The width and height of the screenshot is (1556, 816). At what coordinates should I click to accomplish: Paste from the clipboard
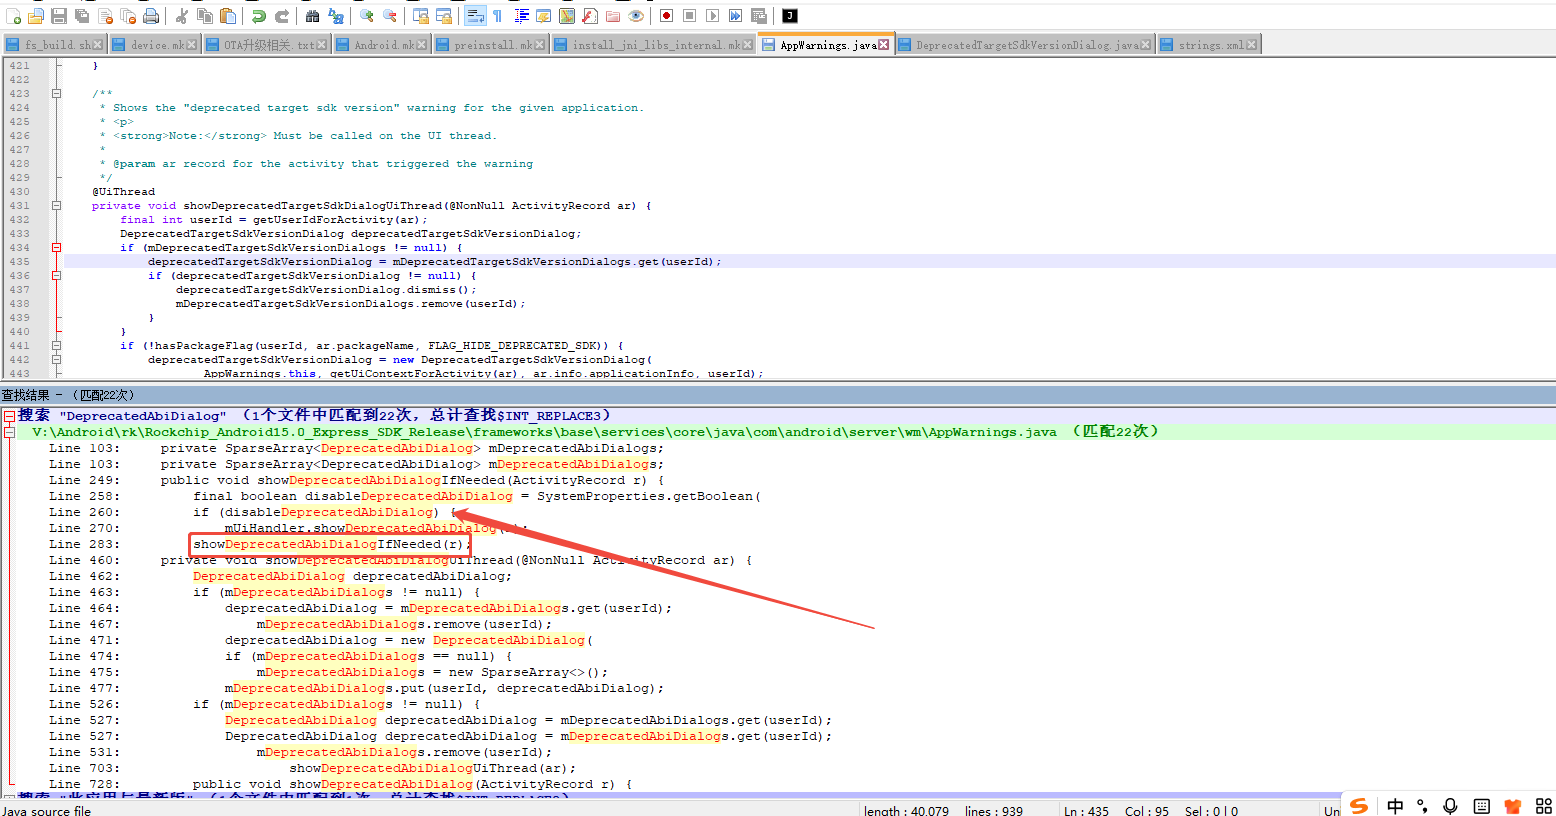pos(228,16)
